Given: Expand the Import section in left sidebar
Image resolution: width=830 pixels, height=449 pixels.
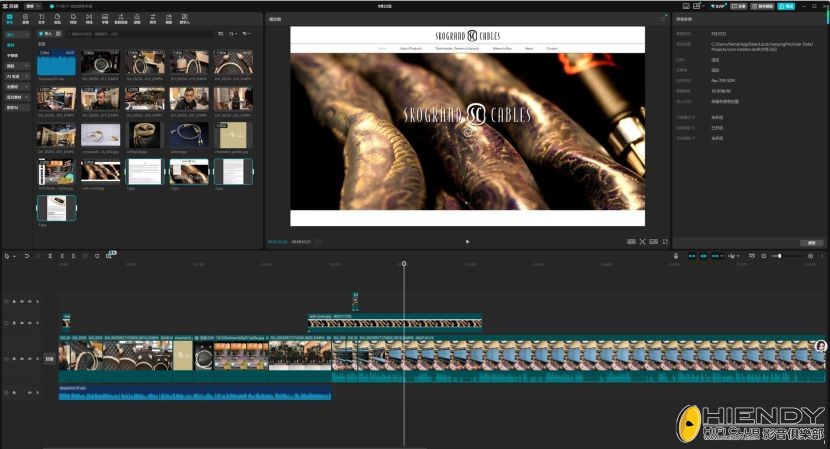Looking at the screenshot, I should (17, 34).
